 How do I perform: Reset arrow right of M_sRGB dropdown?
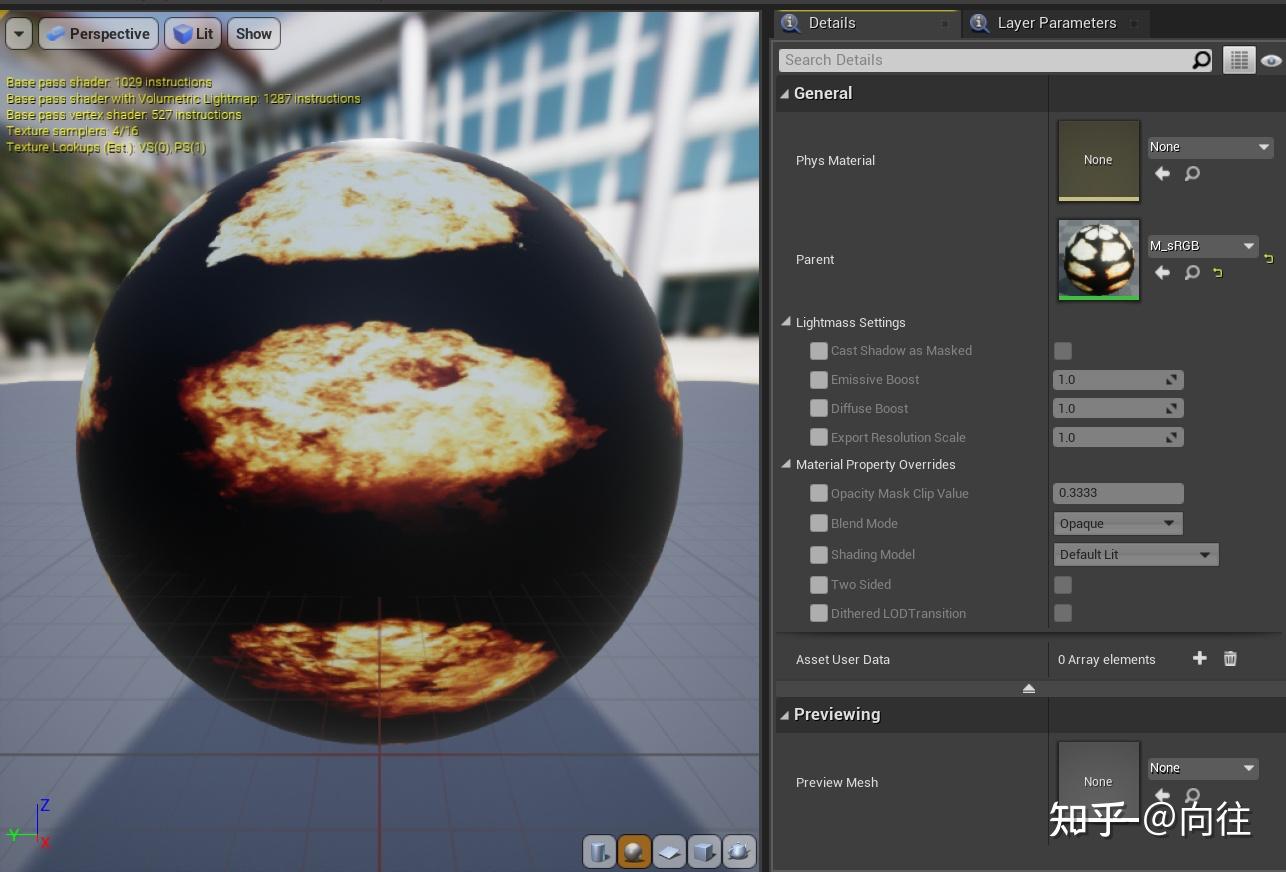click(1269, 258)
